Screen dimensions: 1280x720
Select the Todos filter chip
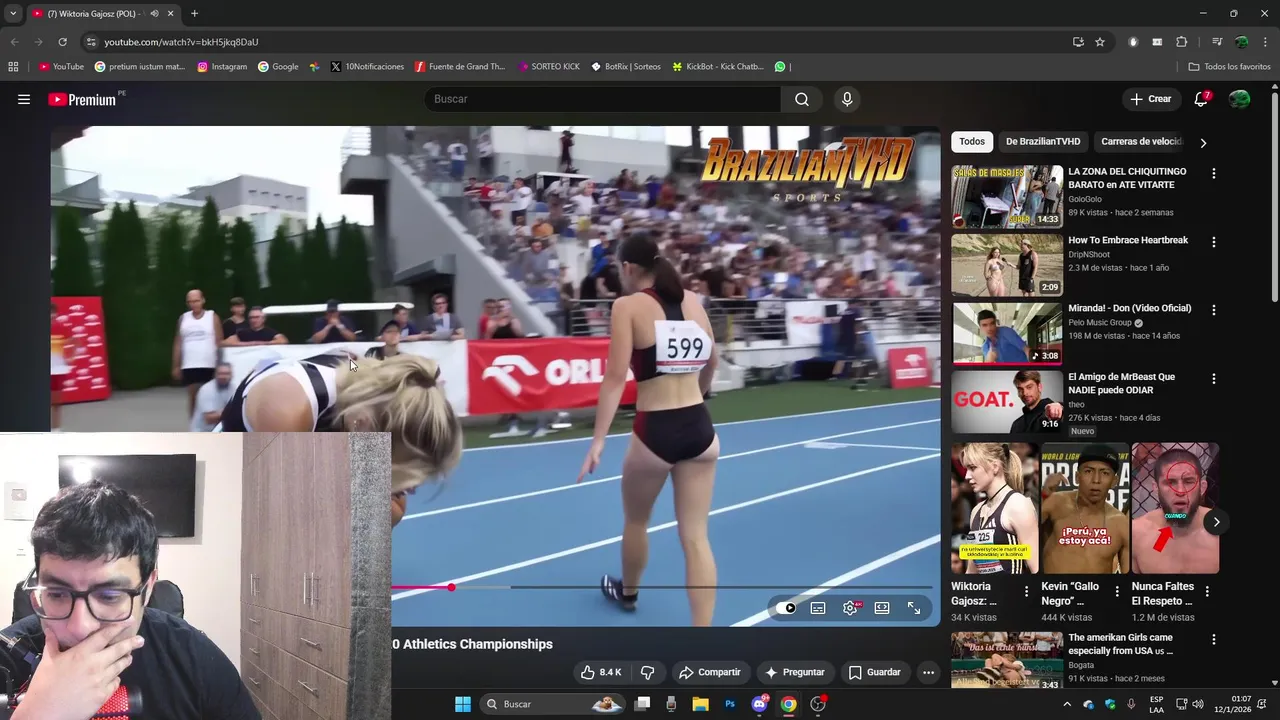[972, 142]
